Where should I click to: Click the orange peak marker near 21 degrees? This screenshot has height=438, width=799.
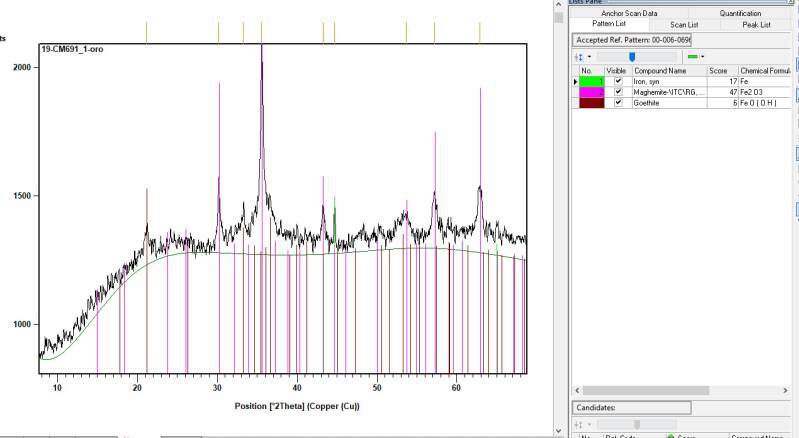click(146, 32)
